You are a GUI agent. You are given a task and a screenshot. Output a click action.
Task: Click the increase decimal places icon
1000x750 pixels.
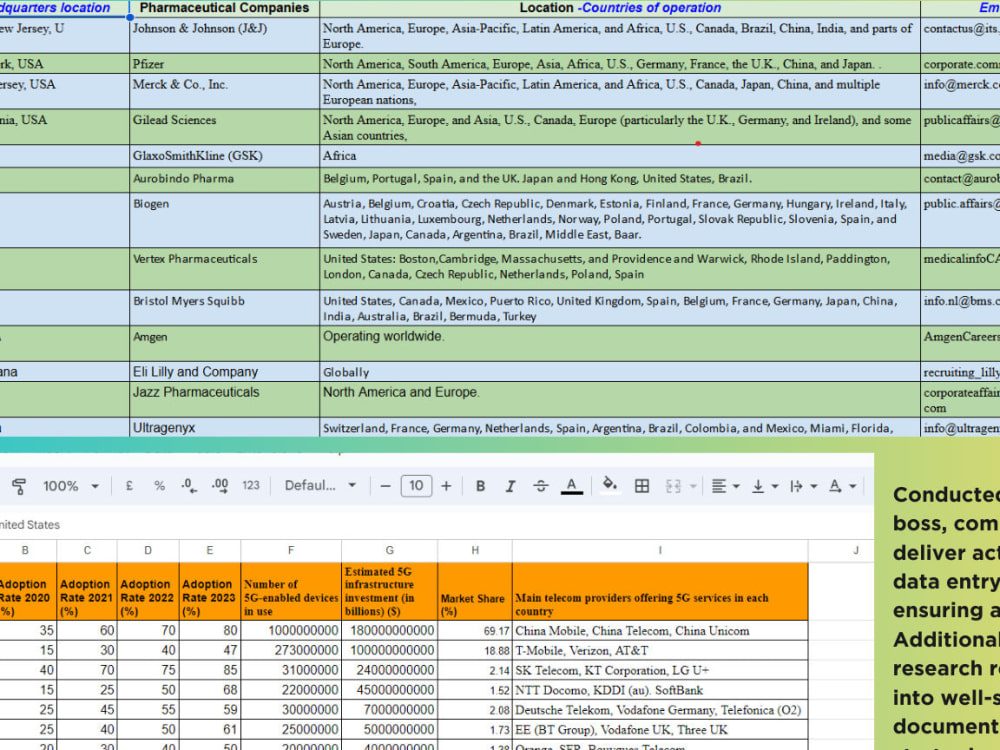pyautogui.click(x=220, y=486)
